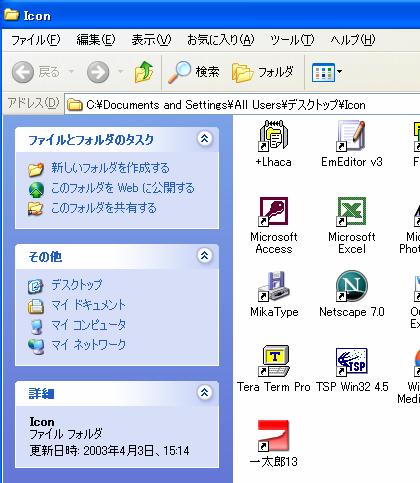Click the share folder task icon
This screenshot has width=420, height=483.
click(35, 209)
